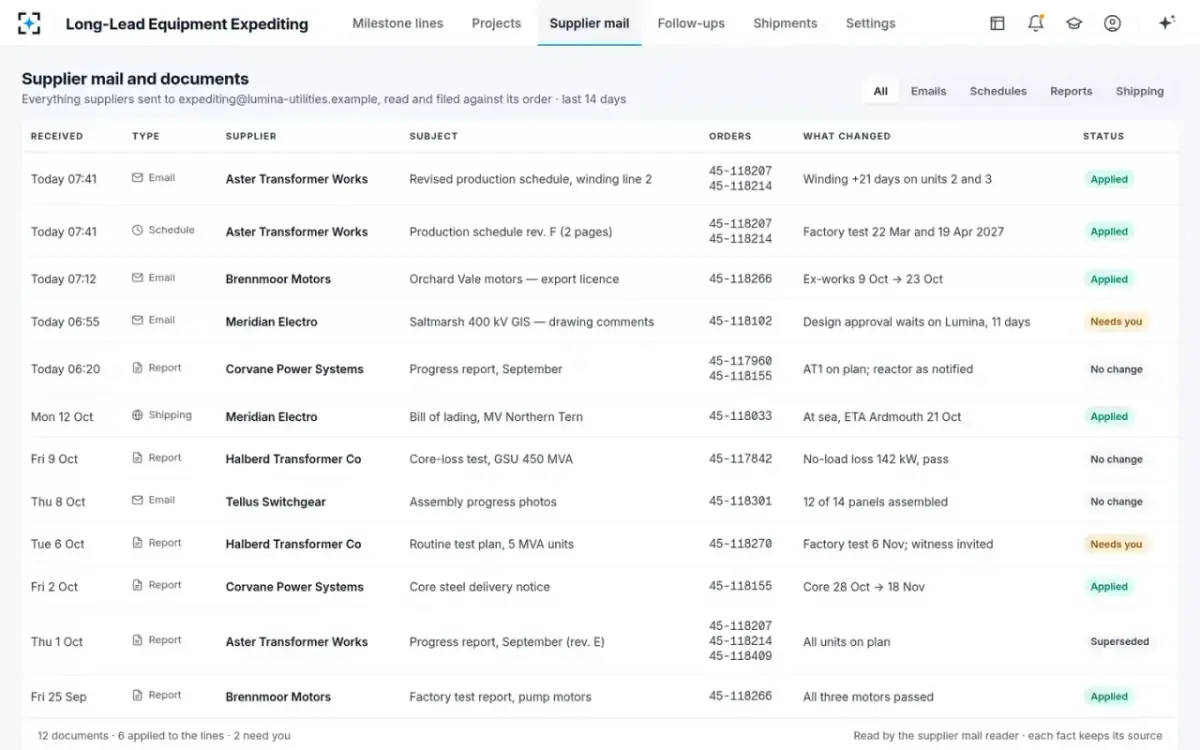The height and width of the screenshot is (750, 1200).
Task: Click report icon on Routine test plan row
Action: 137,543
